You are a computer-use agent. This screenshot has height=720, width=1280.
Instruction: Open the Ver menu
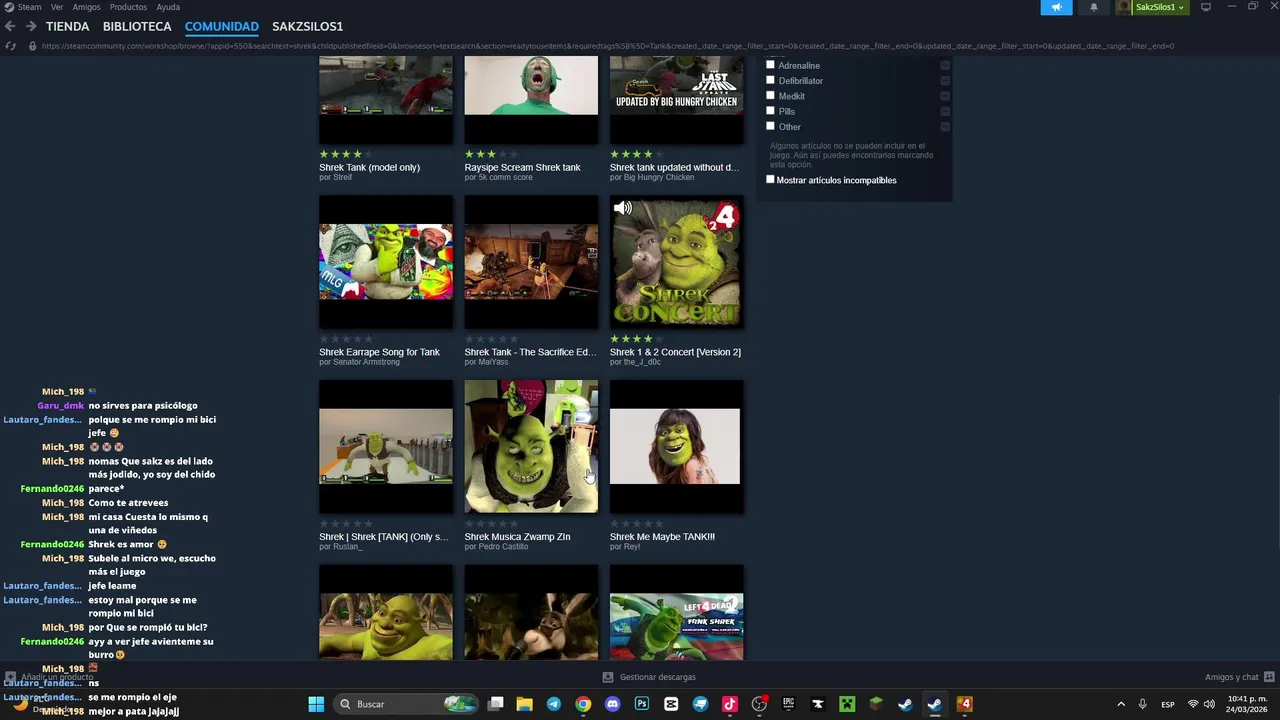coord(57,7)
